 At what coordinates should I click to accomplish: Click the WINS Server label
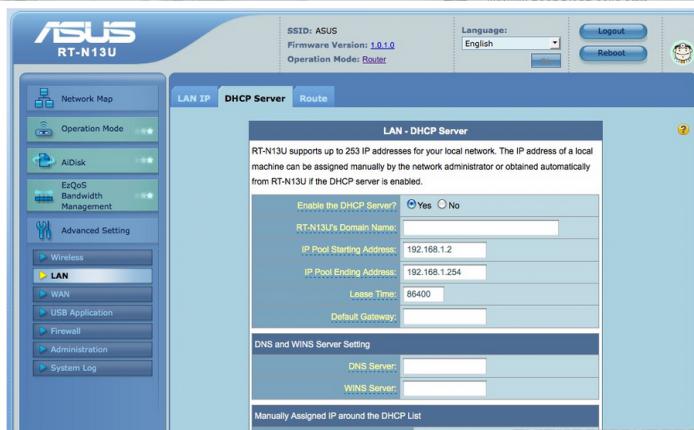[x=370, y=388]
